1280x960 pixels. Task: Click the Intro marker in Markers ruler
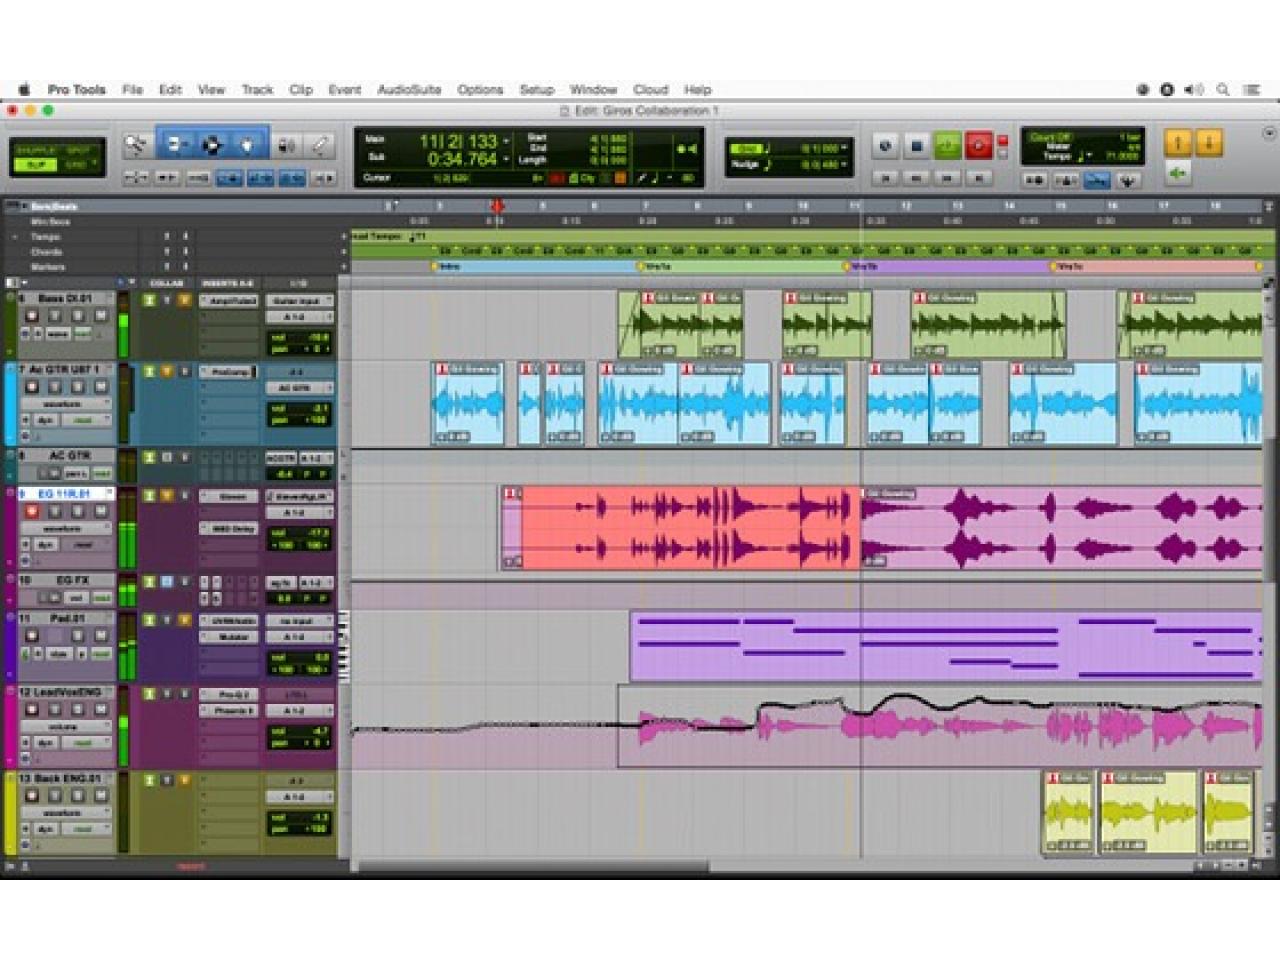[447, 267]
